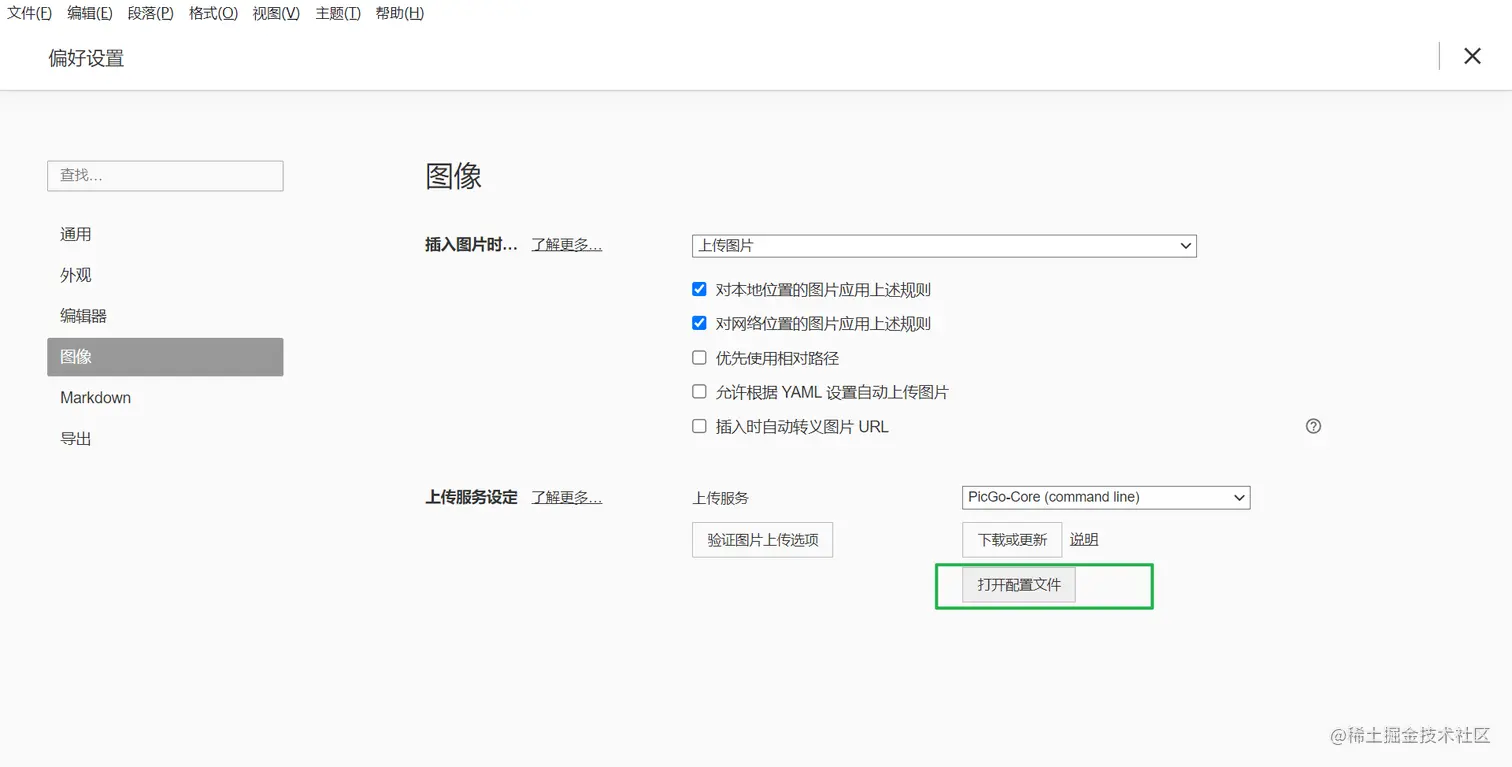The width and height of the screenshot is (1512, 767).
Task: Open the 文件(F) menu
Action: [x=29, y=13]
